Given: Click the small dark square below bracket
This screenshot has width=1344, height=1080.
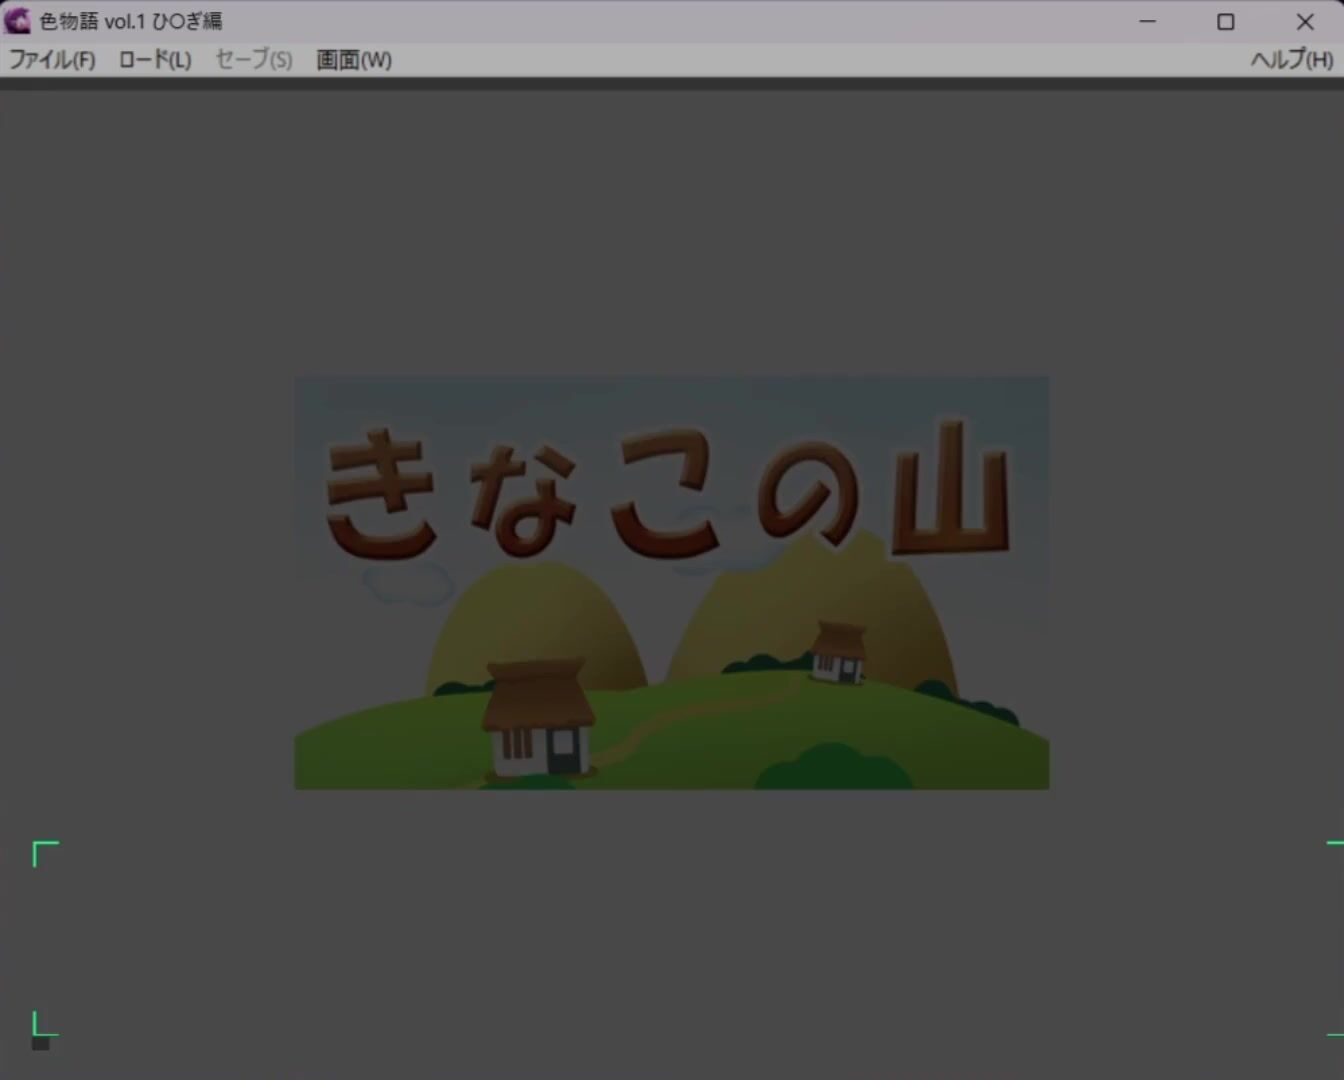Looking at the screenshot, I should coord(40,1044).
